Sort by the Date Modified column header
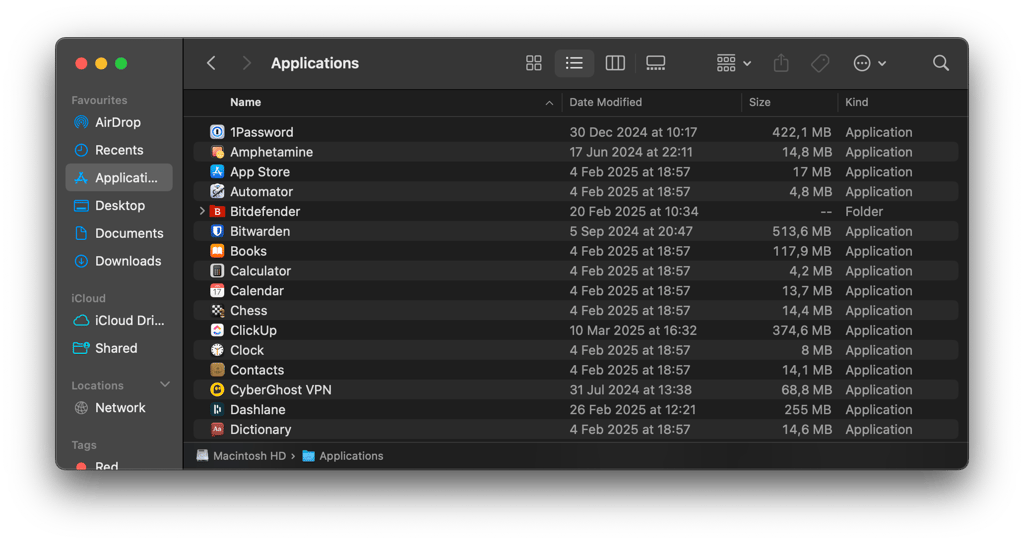 coord(605,102)
